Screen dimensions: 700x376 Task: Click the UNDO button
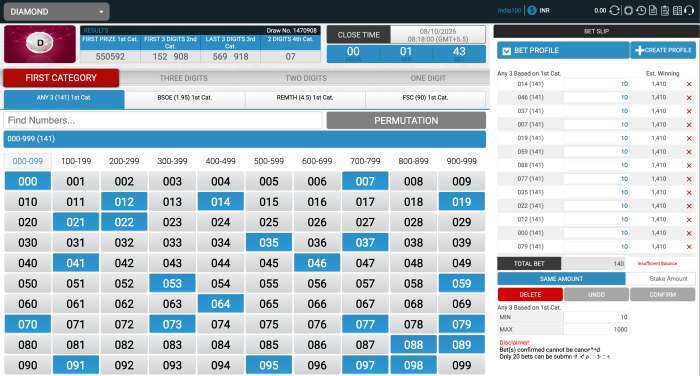[x=596, y=295]
